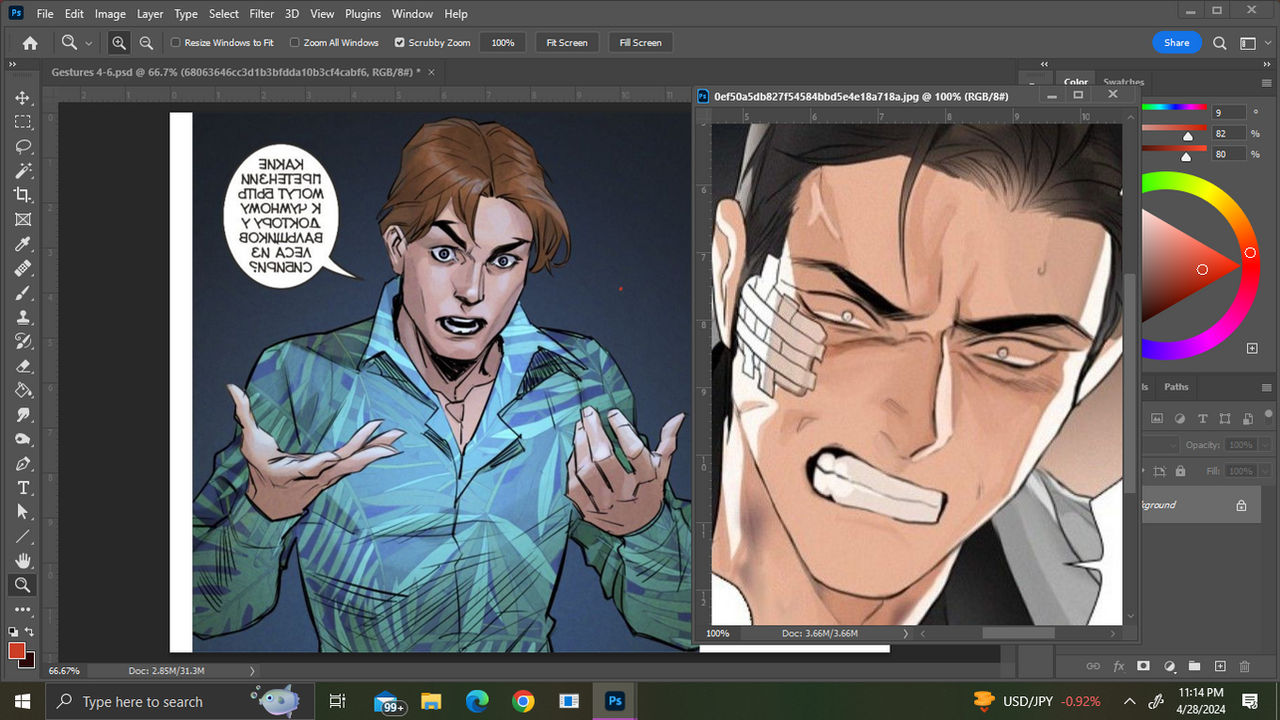Swap foreground and background colors

pyautogui.click(x=29, y=632)
